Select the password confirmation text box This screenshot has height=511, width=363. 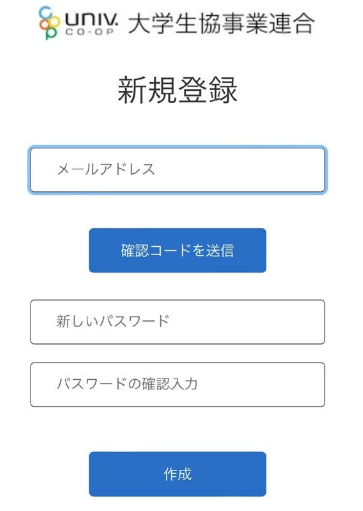click(177, 384)
